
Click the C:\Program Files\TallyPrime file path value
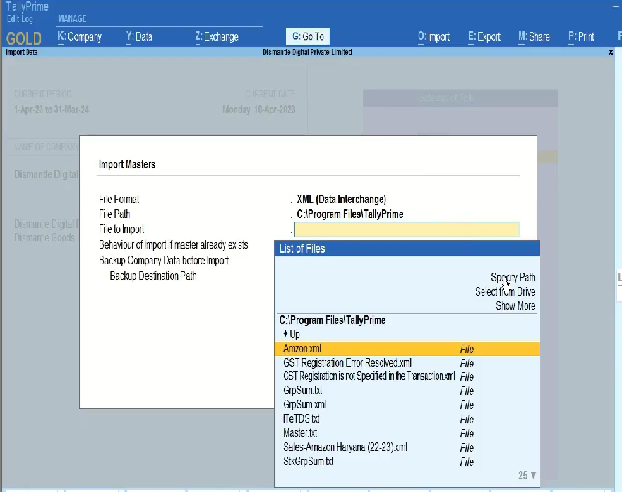click(350, 214)
